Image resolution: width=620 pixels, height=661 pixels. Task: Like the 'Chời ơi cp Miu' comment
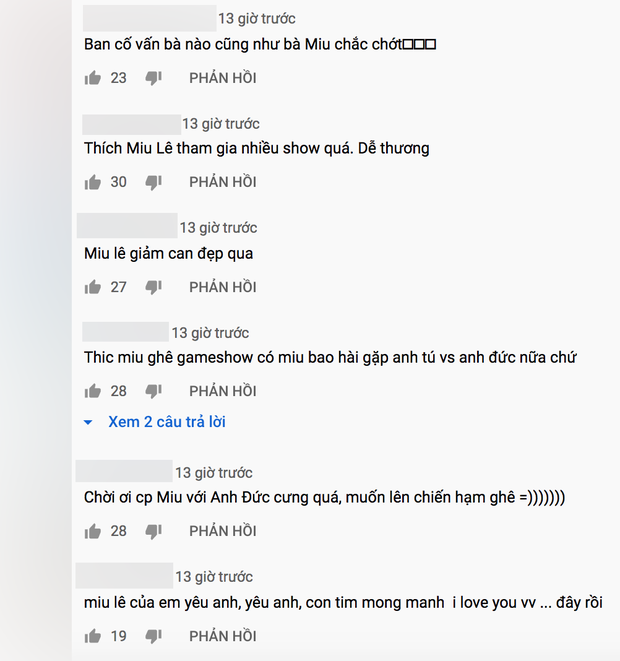(92, 531)
